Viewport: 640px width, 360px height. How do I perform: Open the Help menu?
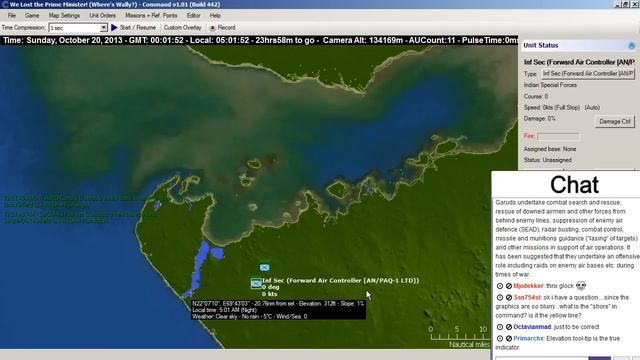coord(215,16)
